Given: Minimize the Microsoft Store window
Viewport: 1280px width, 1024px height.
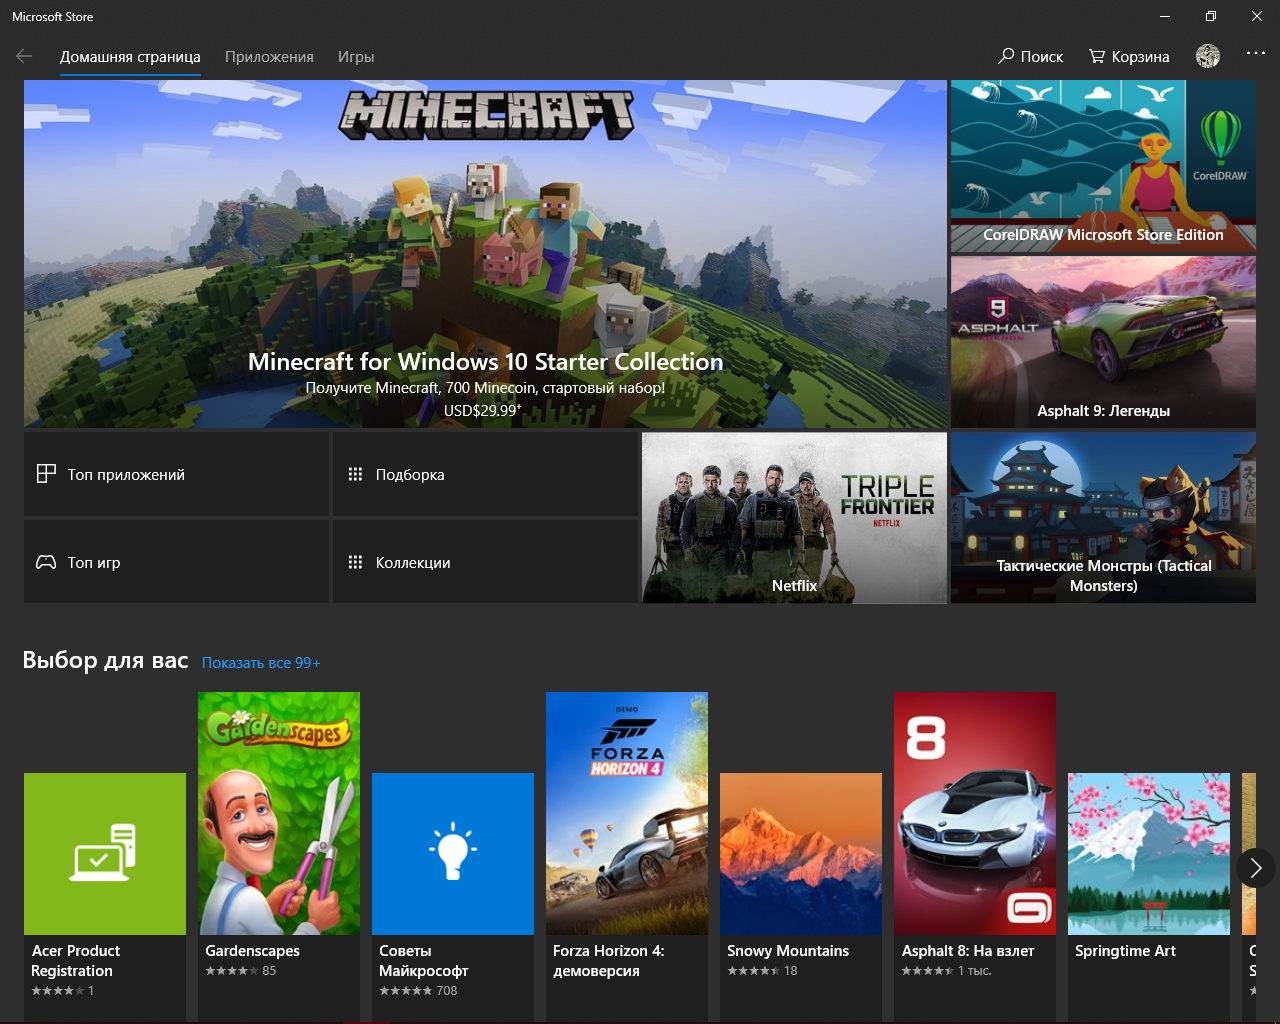Looking at the screenshot, I should (x=1164, y=16).
